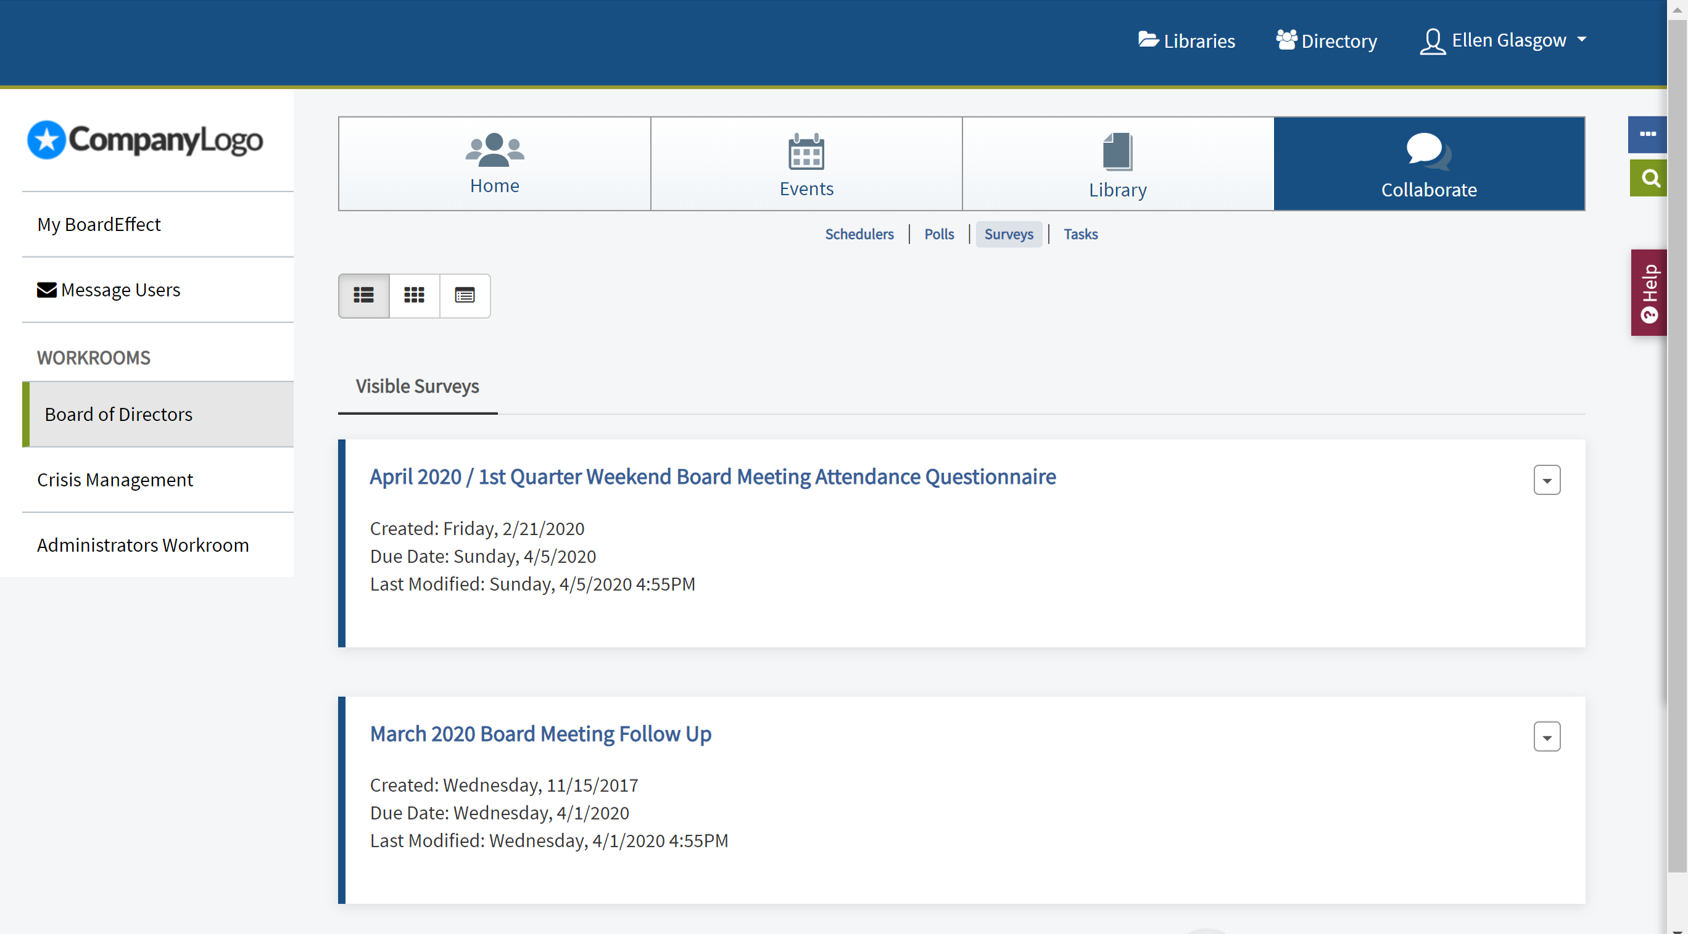1688x934 pixels.
Task: Expand options for the April 2020 survey
Action: [x=1546, y=480]
